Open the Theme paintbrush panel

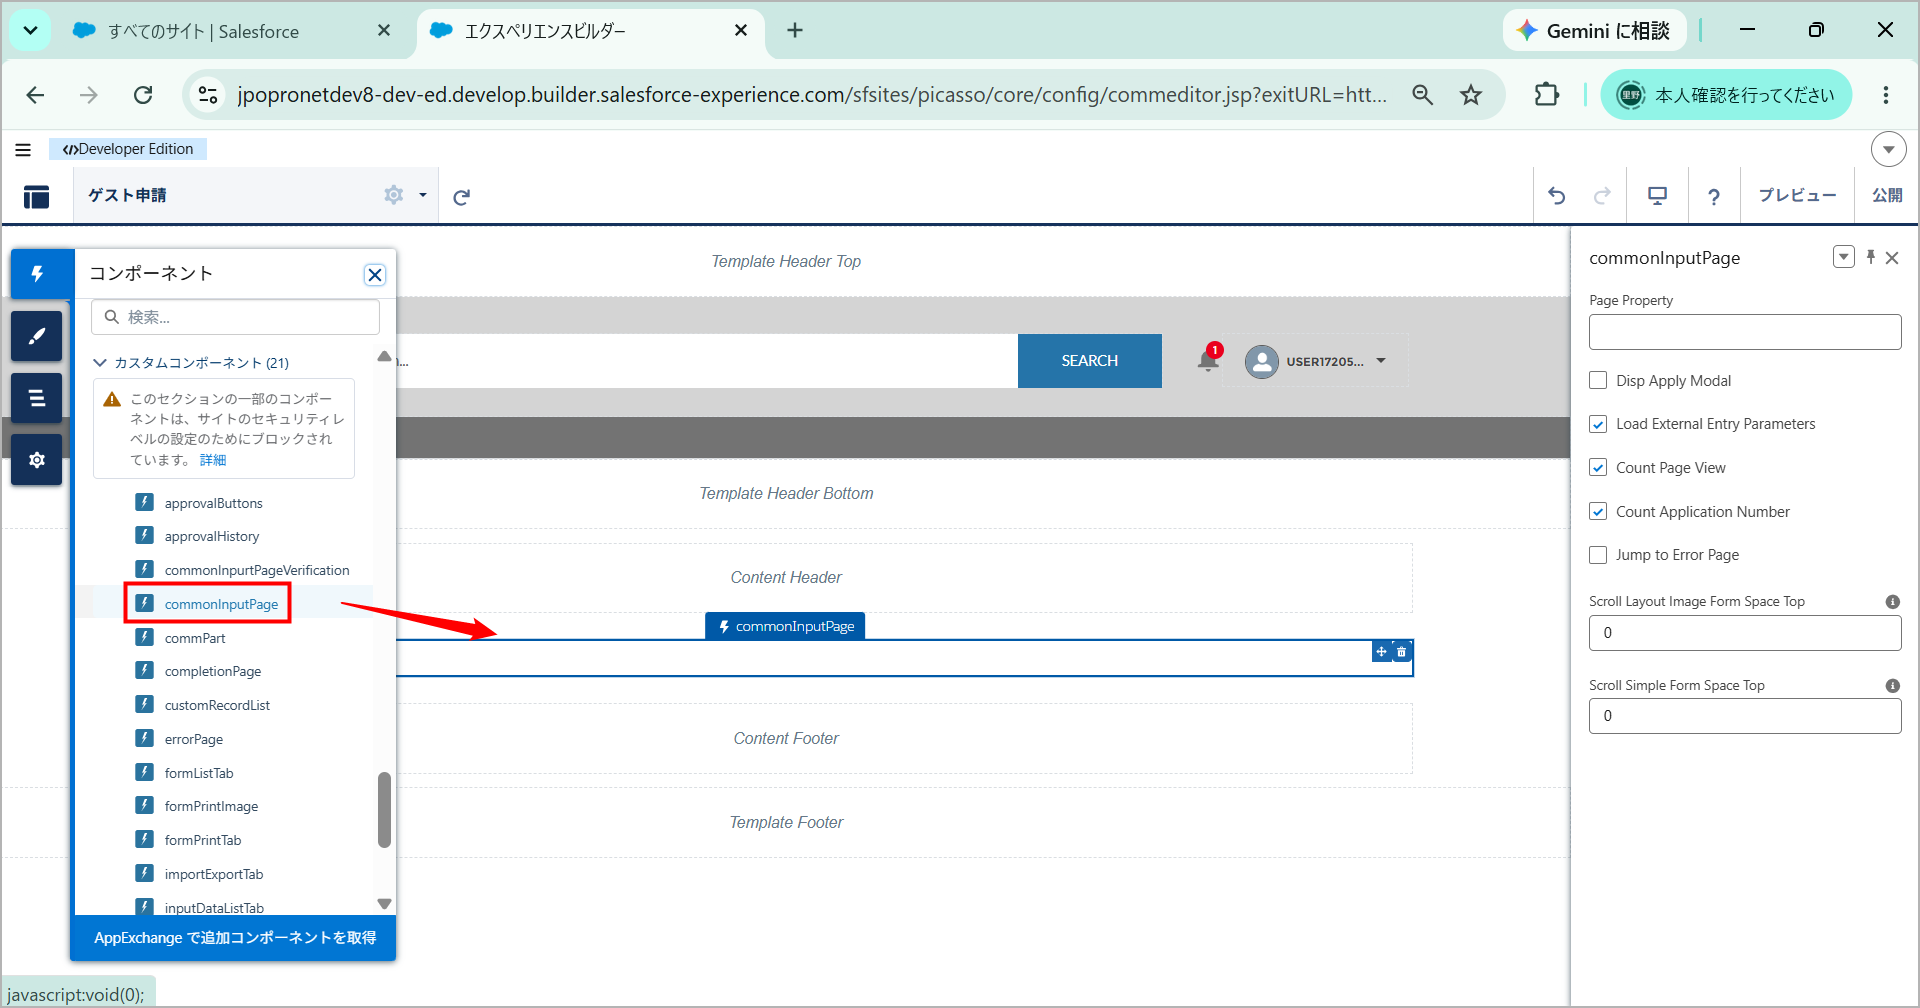[x=37, y=336]
